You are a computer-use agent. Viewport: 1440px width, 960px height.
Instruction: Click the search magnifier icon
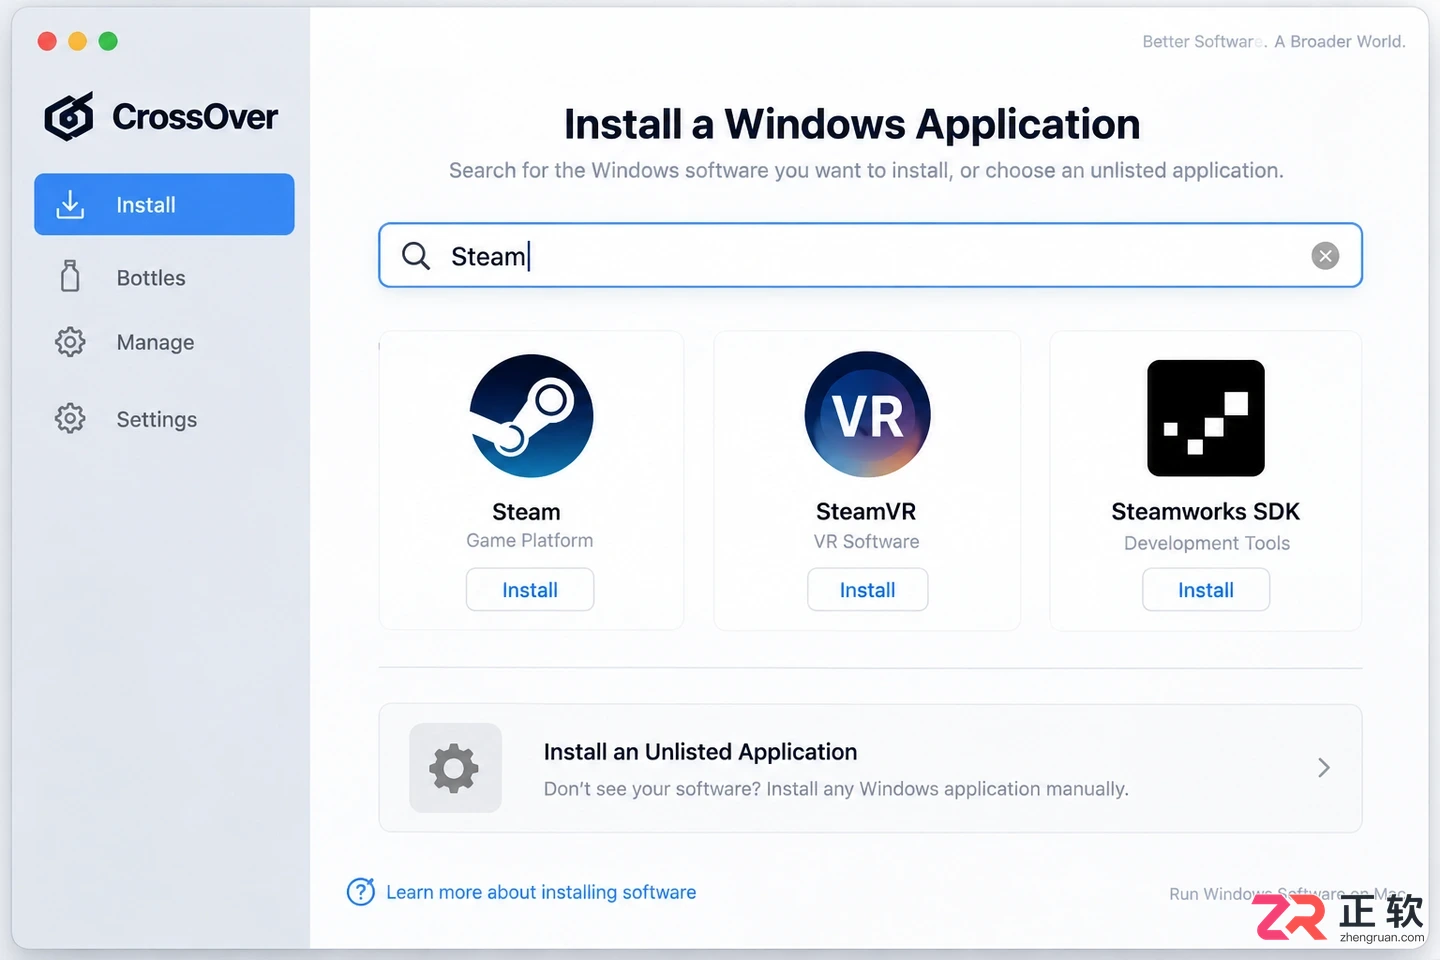pyautogui.click(x=416, y=256)
